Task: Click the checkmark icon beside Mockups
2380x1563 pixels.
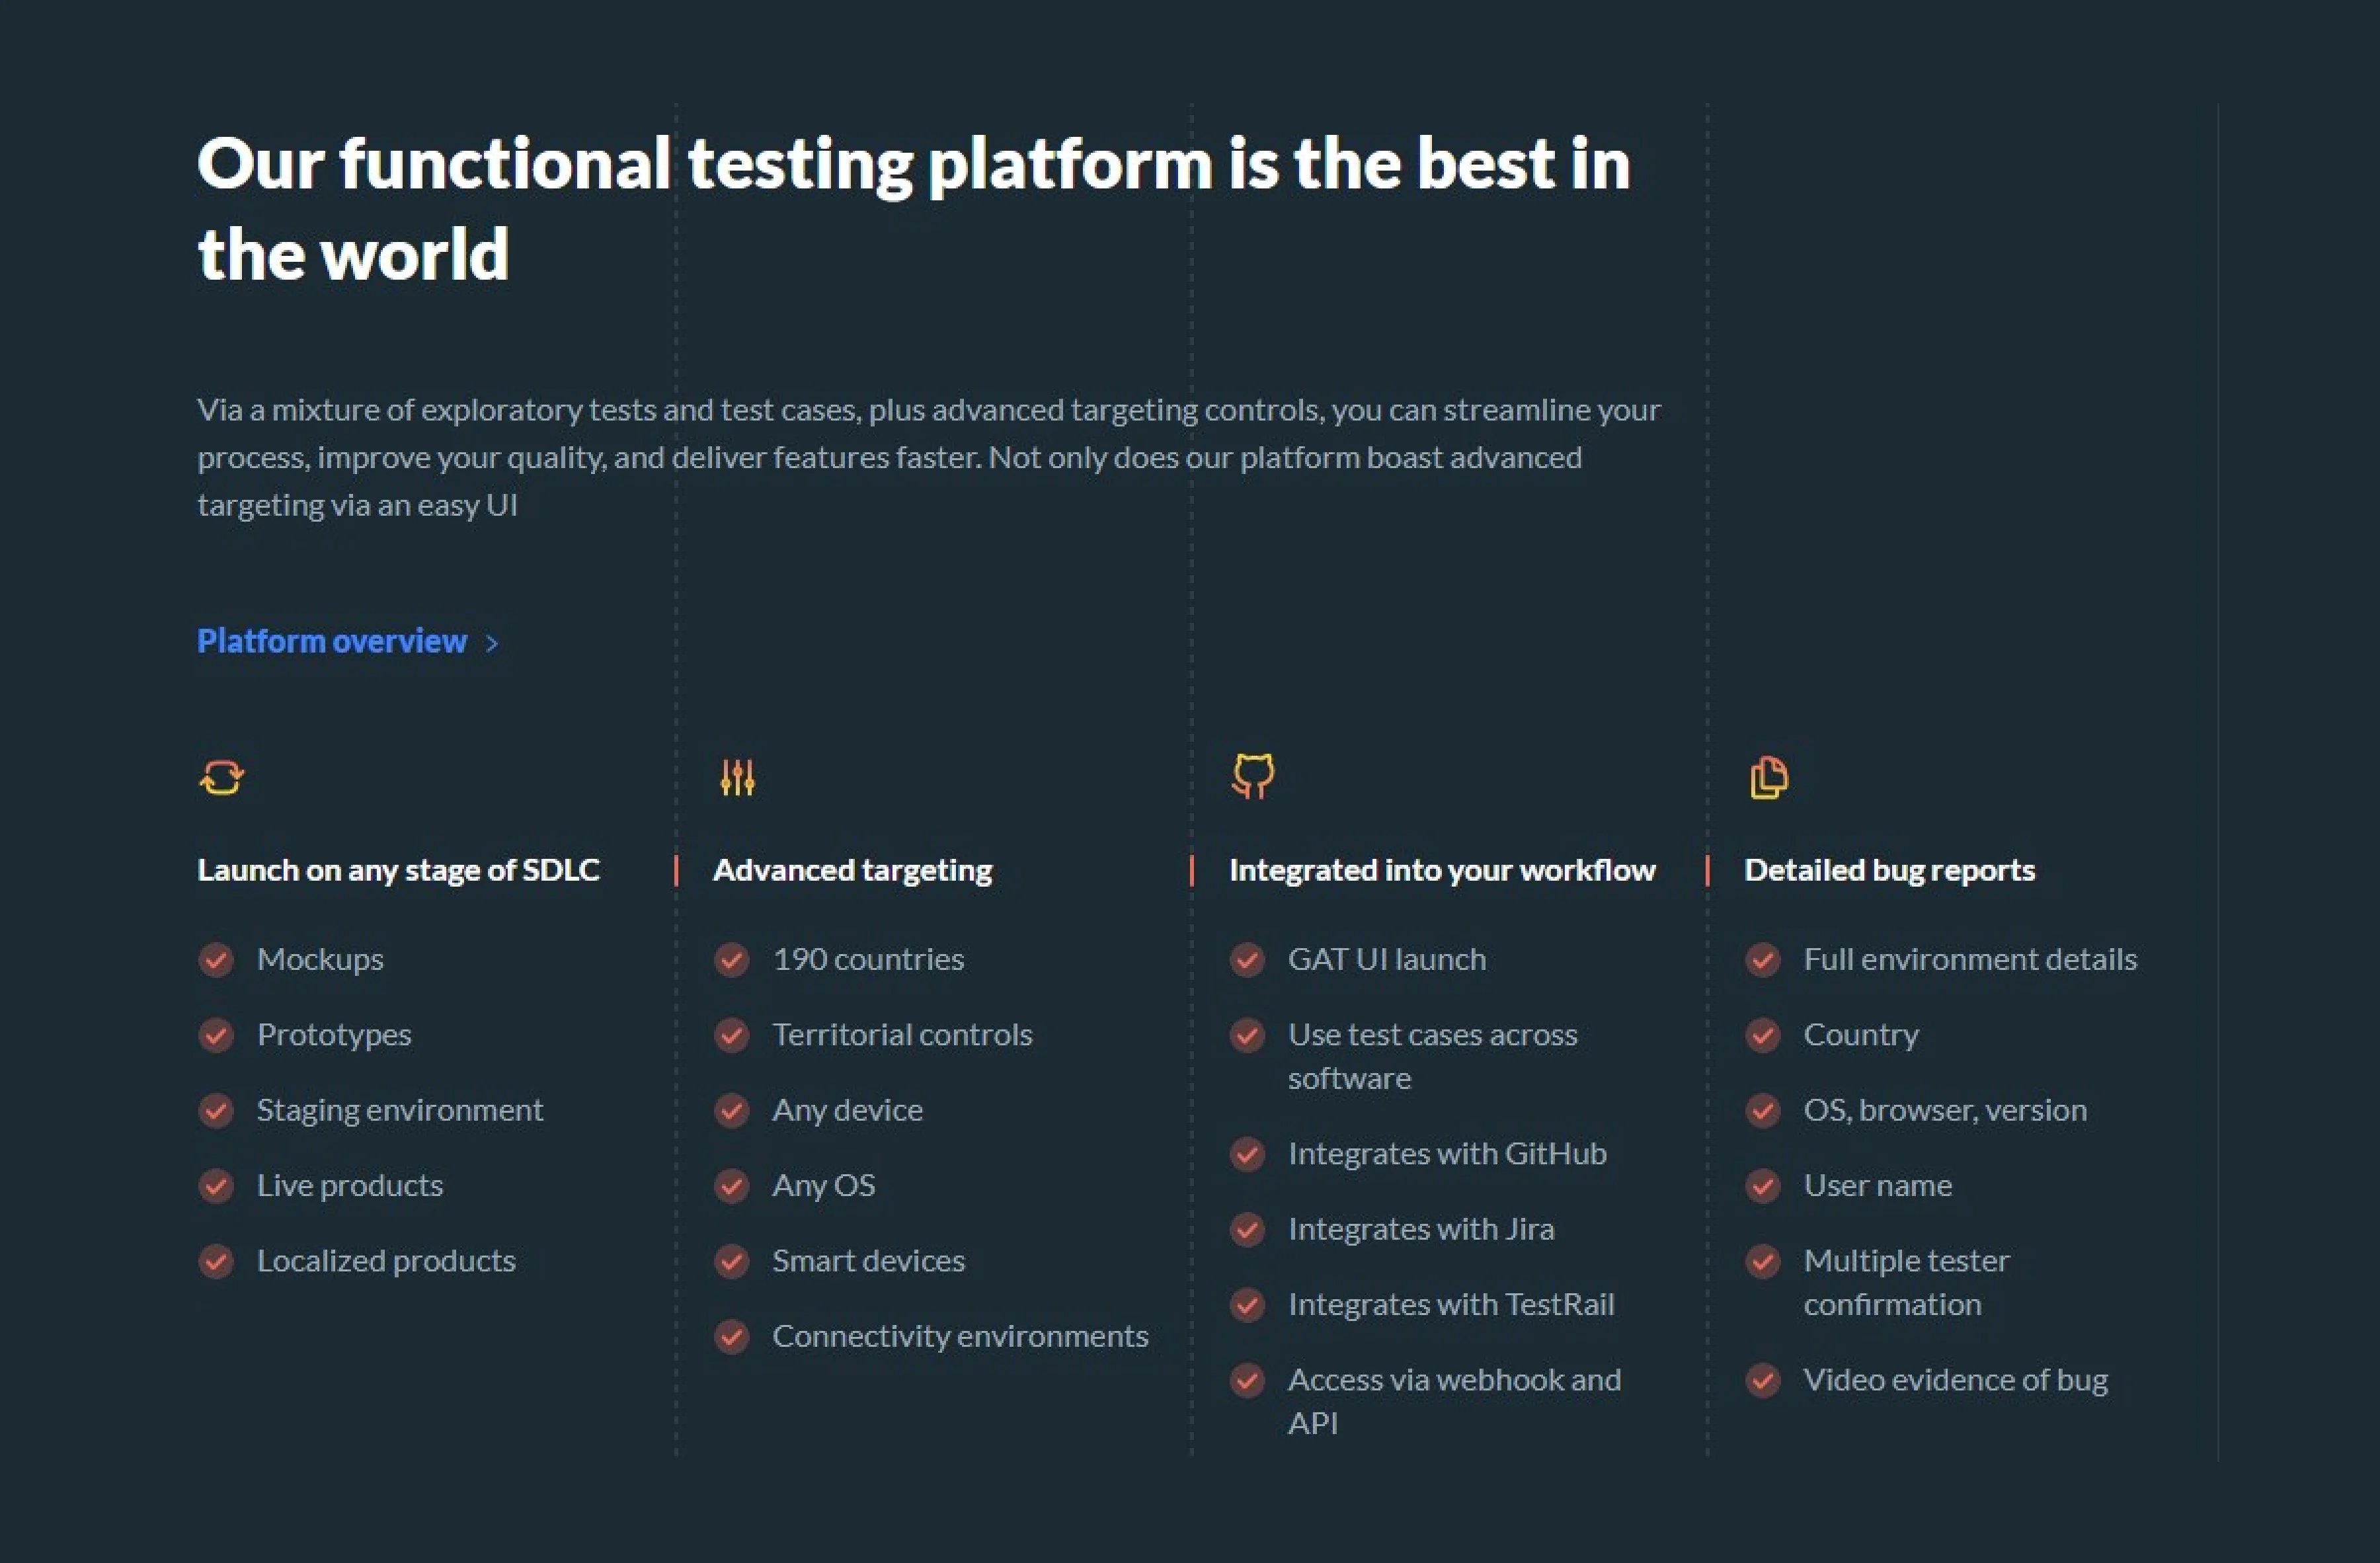Action: click(x=216, y=960)
